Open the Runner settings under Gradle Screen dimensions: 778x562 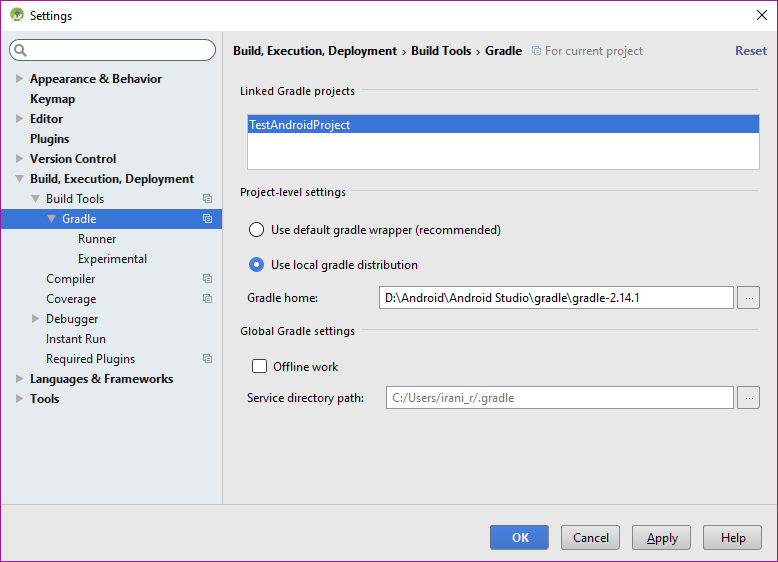(x=97, y=239)
